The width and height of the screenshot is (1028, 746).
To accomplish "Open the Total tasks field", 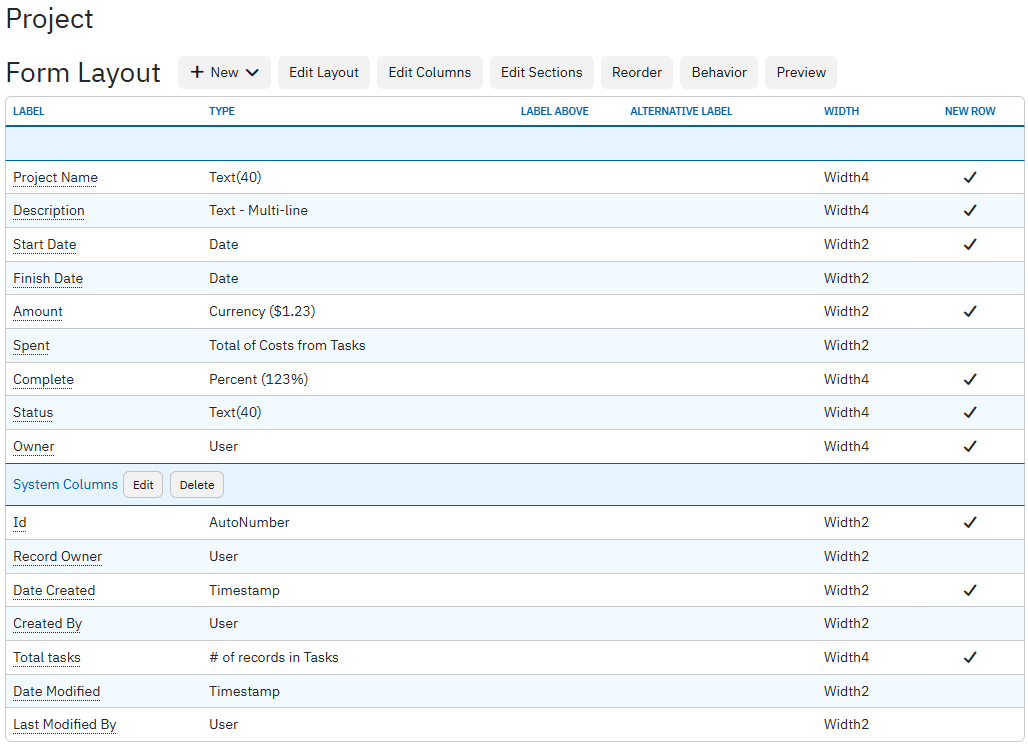I will 47,658.
